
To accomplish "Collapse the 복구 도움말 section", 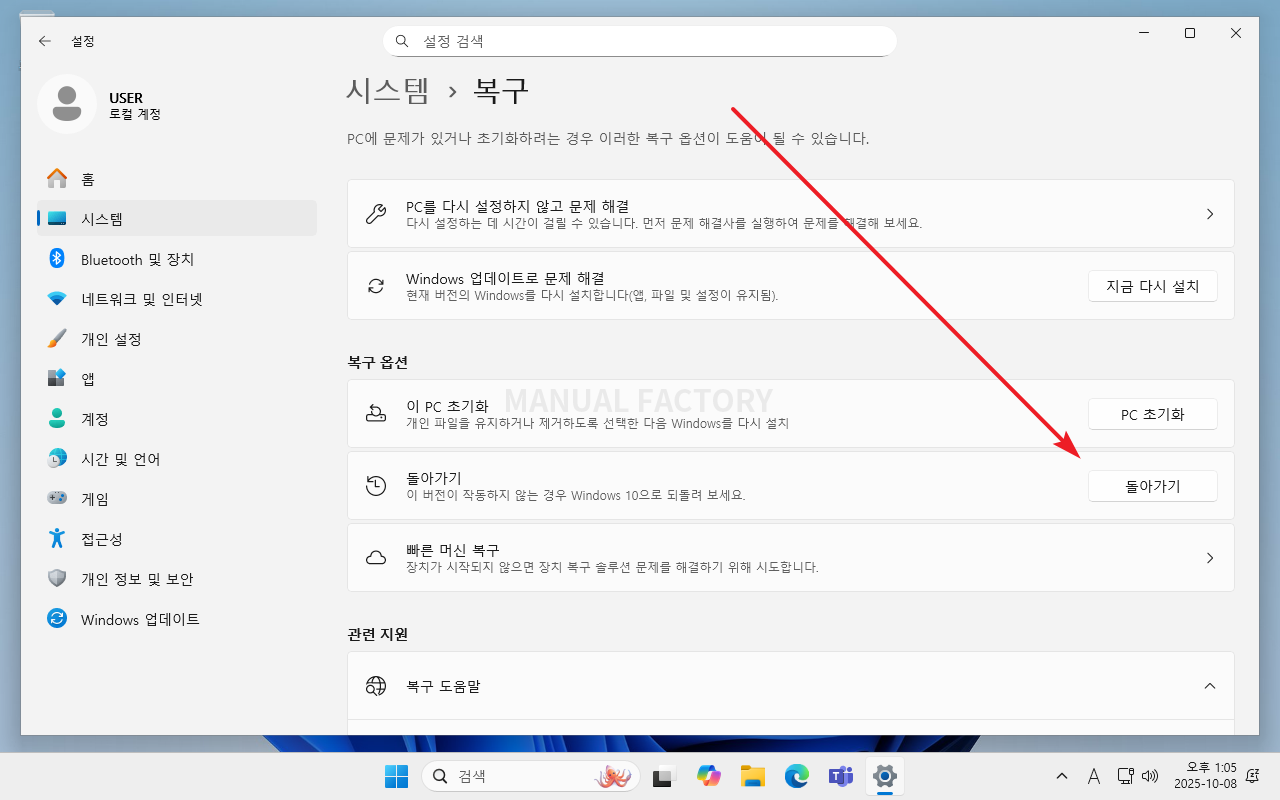I will tap(1209, 686).
